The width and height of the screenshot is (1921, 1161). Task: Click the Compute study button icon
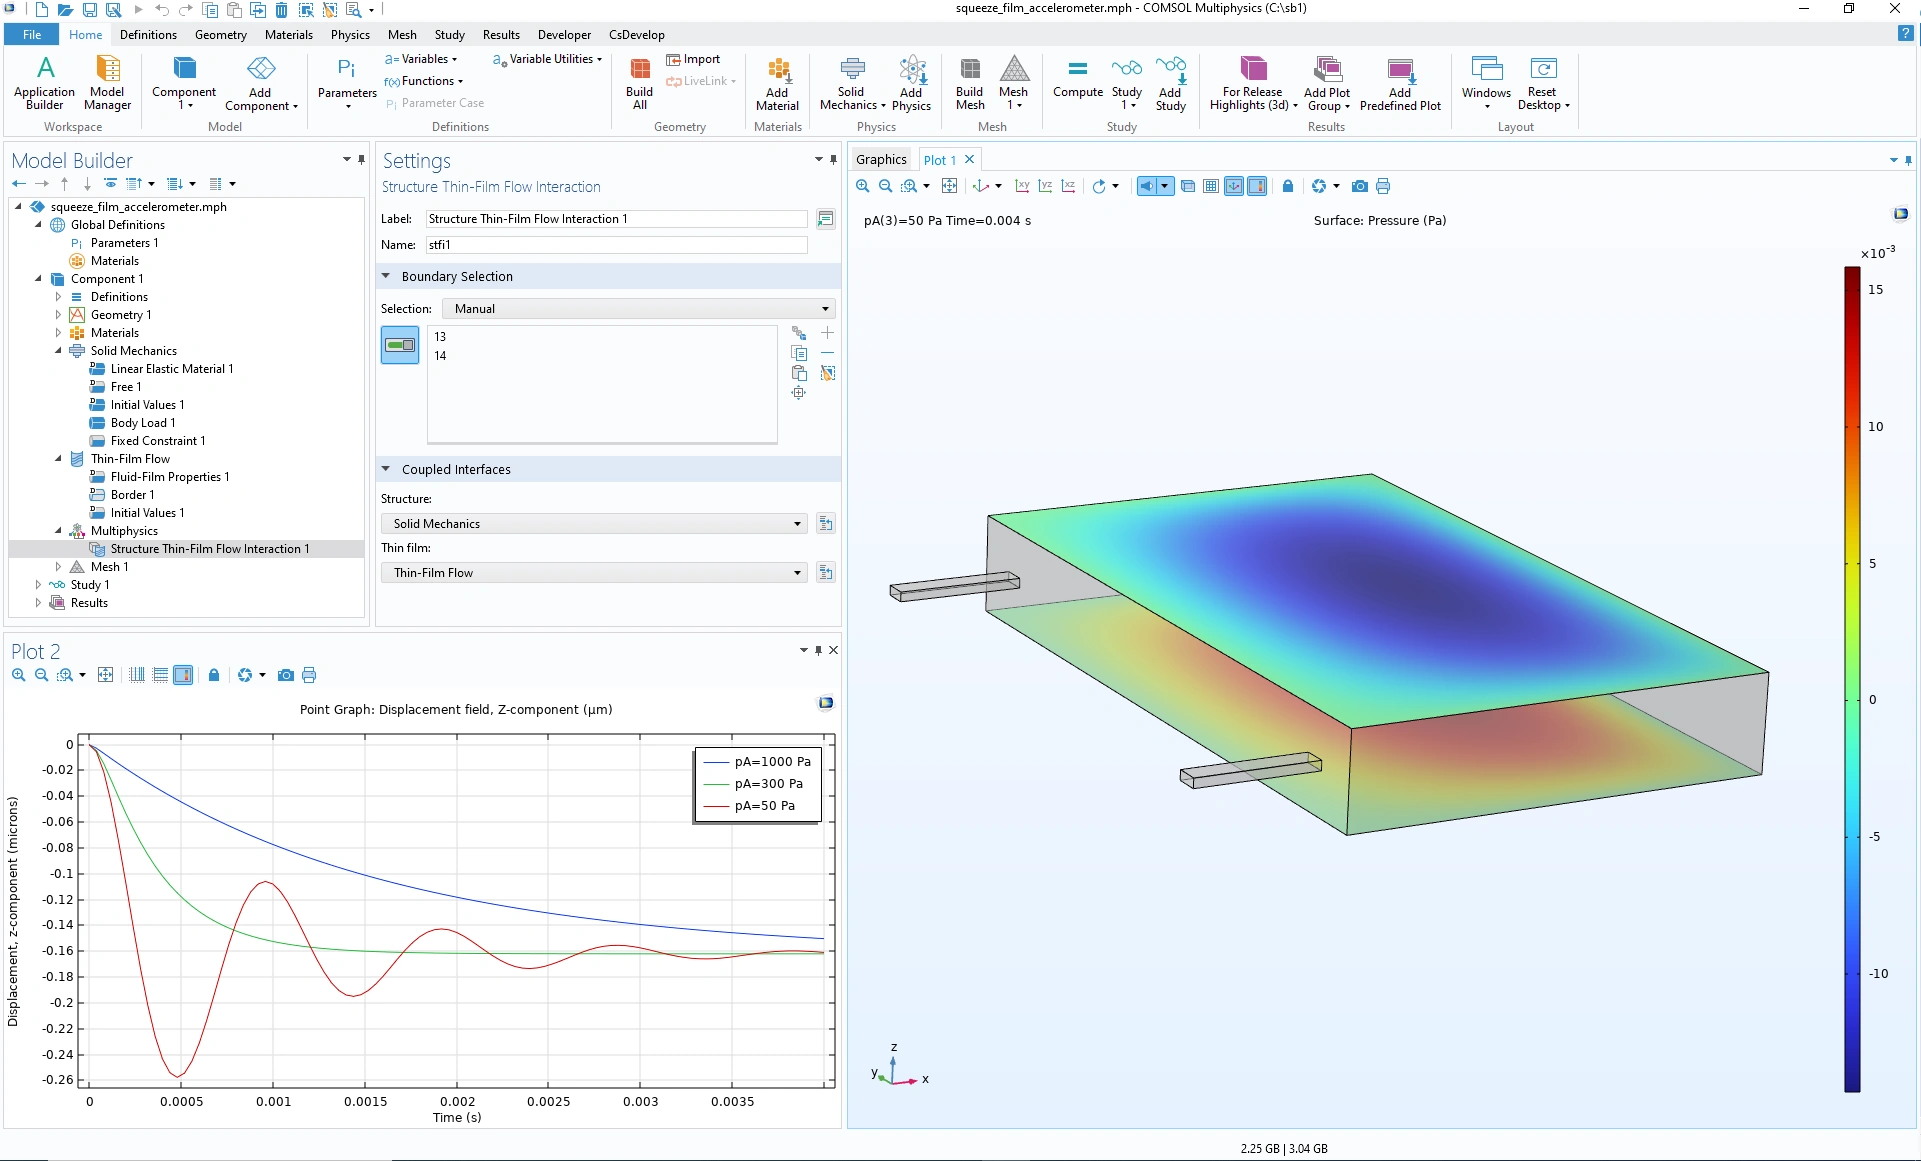(x=1077, y=70)
